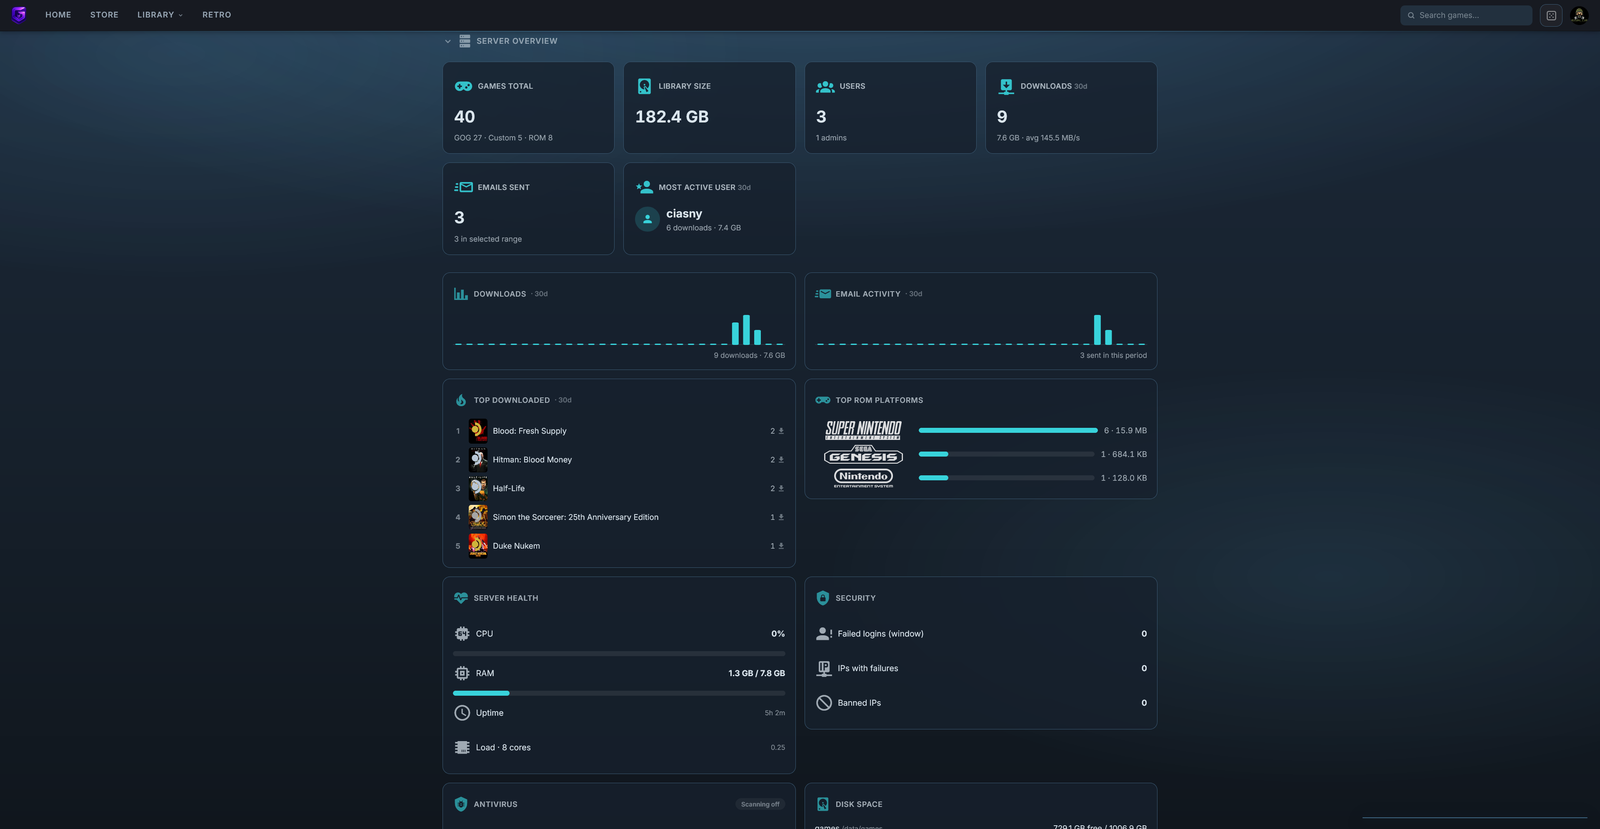Select '3 sent in this period' caption
The width and height of the screenshot is (1600, 829).
(x=1113, y=356)
